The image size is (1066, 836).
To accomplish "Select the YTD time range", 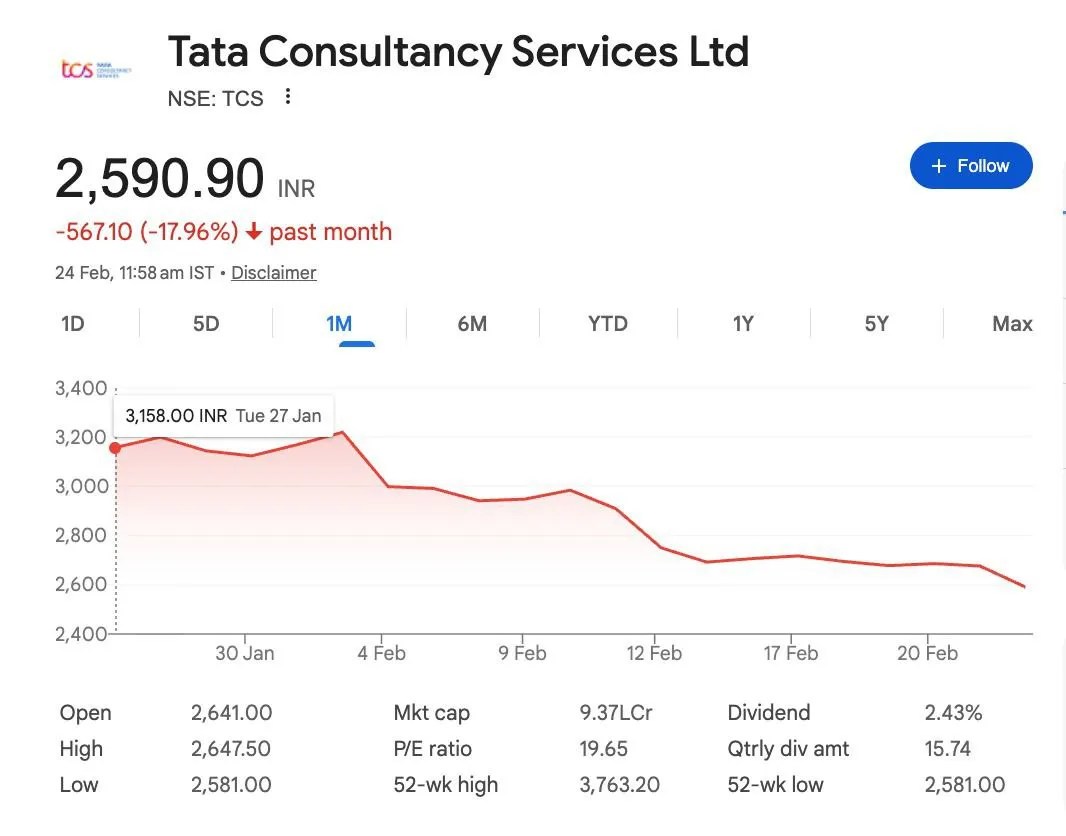I will click(607, 323).
